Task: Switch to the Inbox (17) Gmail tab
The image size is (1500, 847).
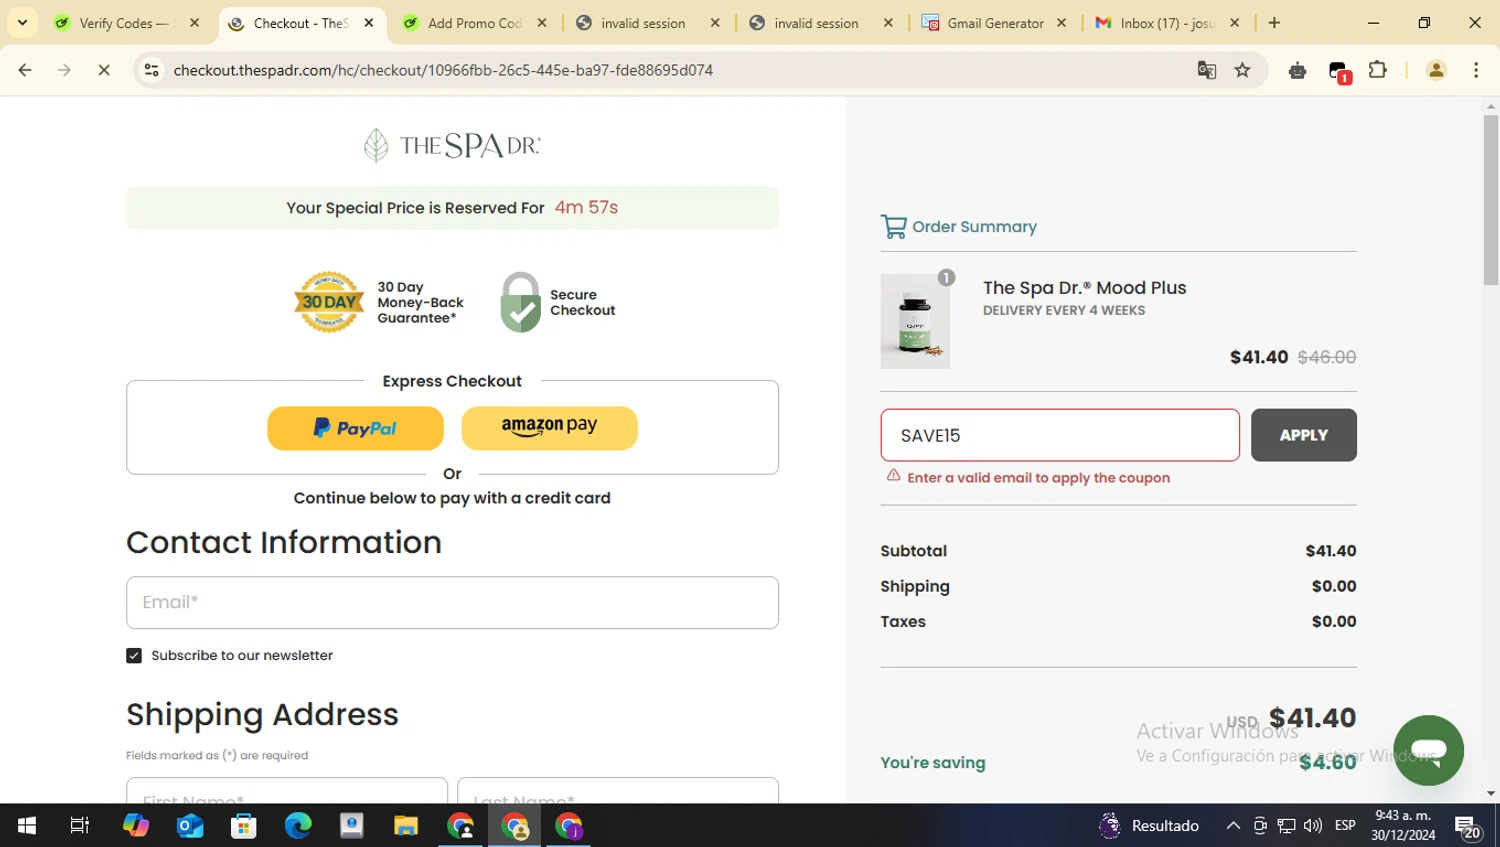Action: 1167,23
